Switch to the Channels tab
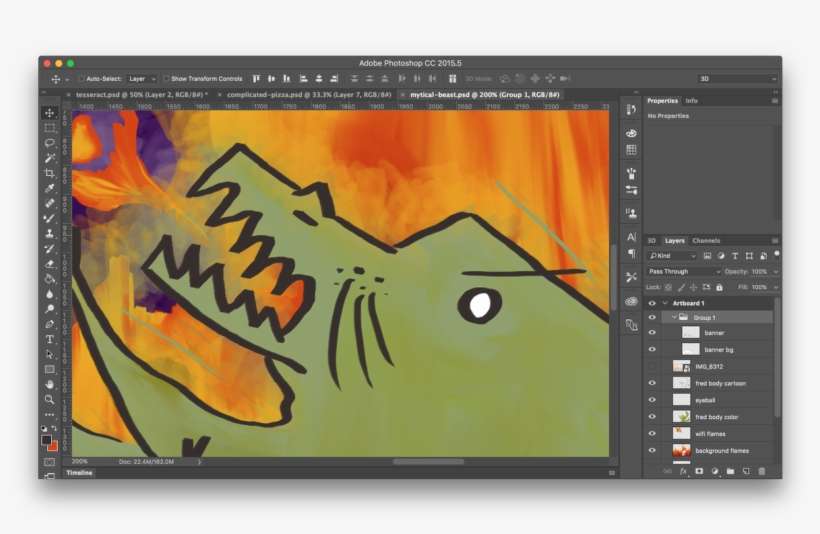Viewport: 820px width, 534px height. coord(706,241)
